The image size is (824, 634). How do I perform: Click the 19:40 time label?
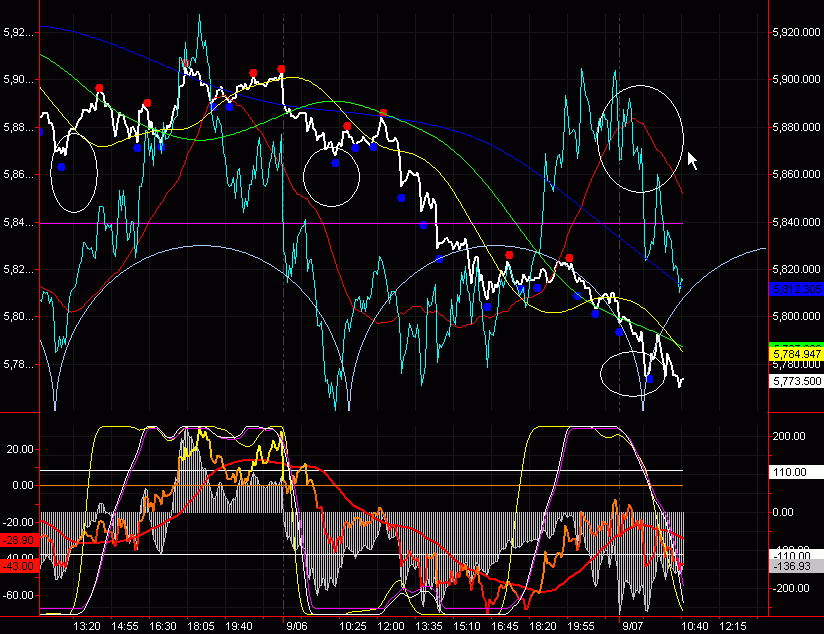(x=239, y=626)
